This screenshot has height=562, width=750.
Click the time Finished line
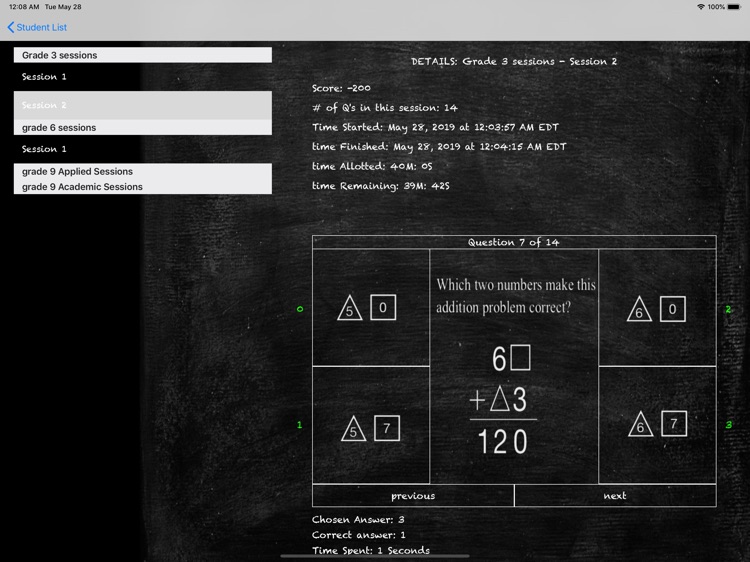coord(439,147)
